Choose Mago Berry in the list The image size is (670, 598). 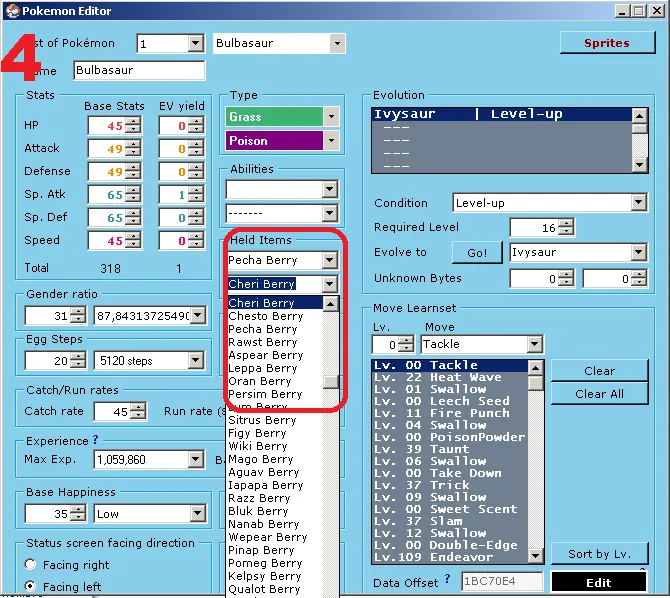275,460
